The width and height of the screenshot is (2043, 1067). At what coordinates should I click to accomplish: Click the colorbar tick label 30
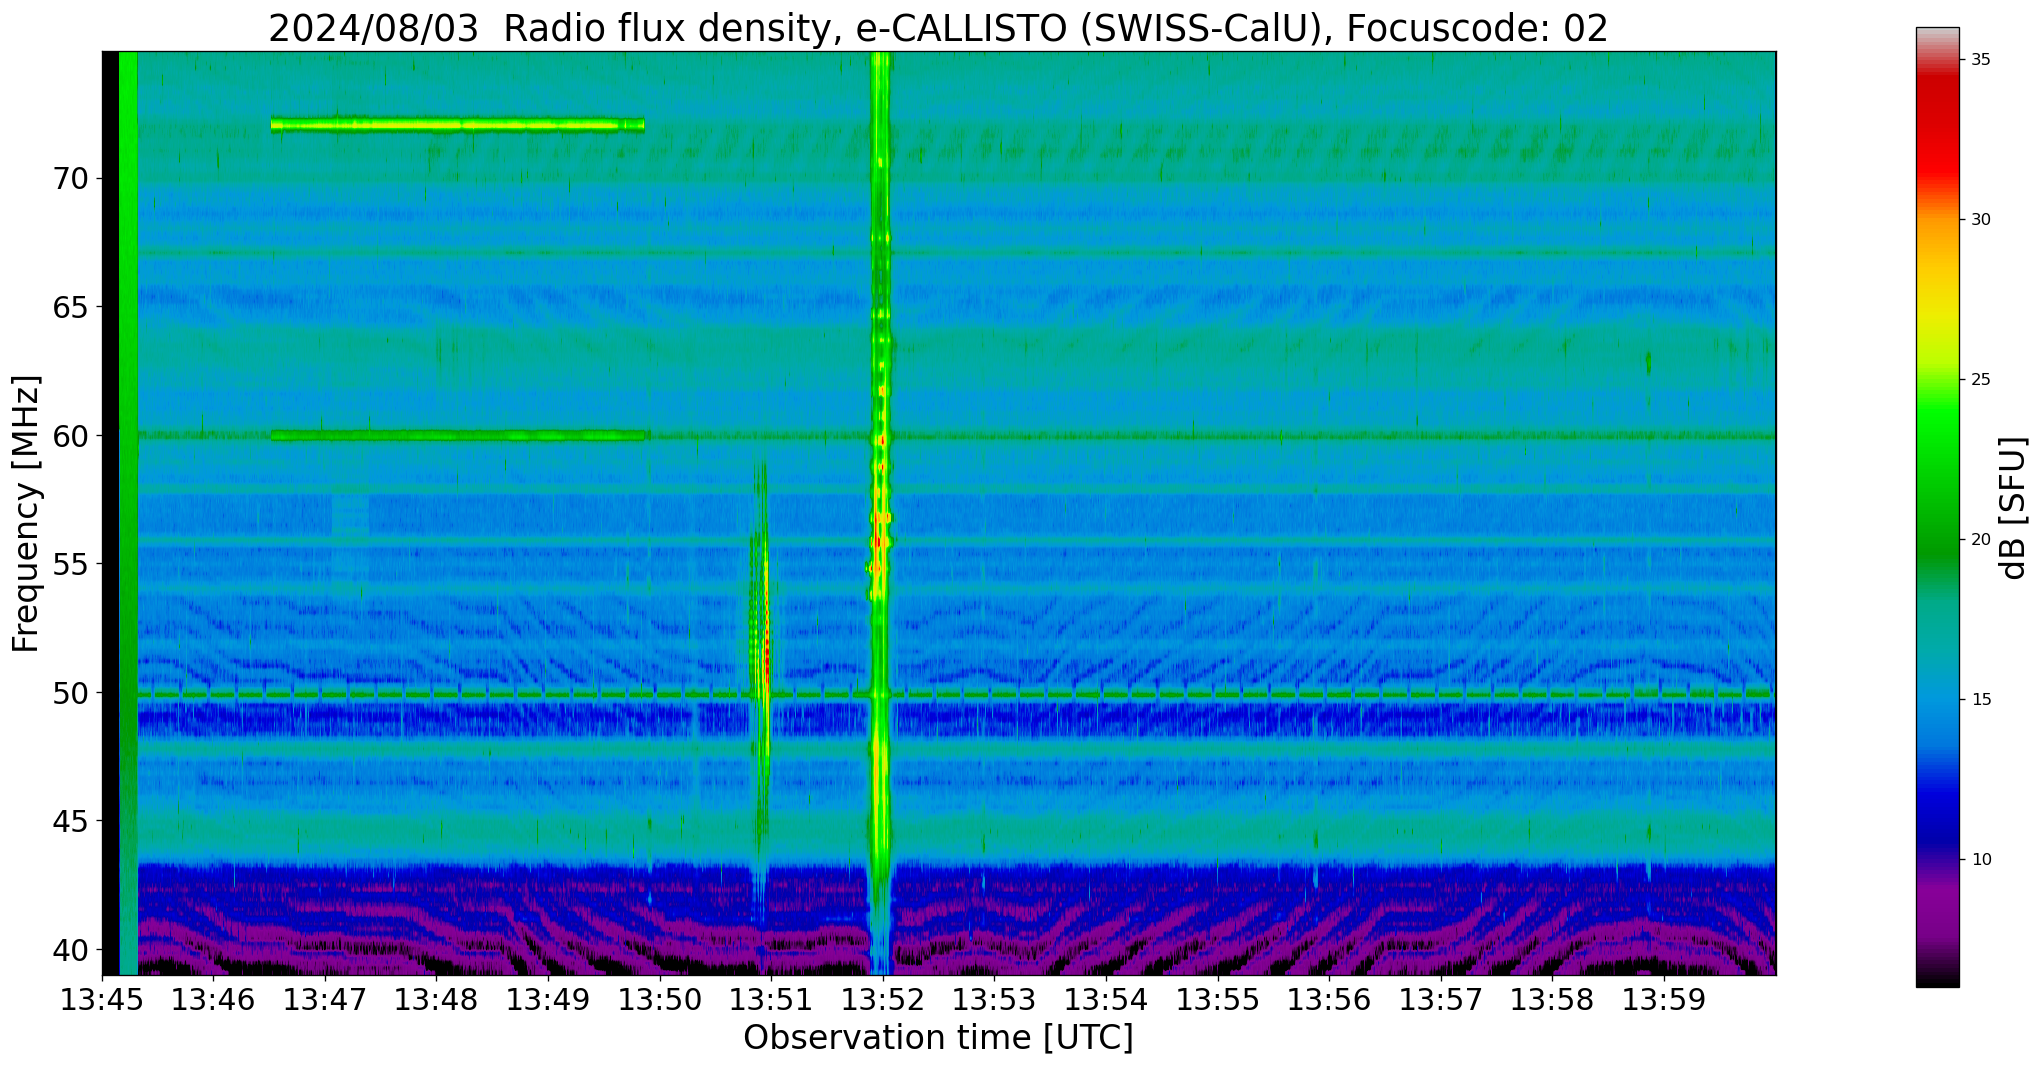1980,220
